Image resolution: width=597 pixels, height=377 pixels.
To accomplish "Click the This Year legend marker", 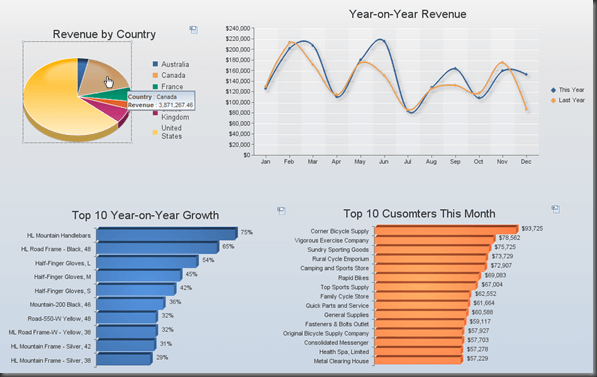I will point(553,90).
